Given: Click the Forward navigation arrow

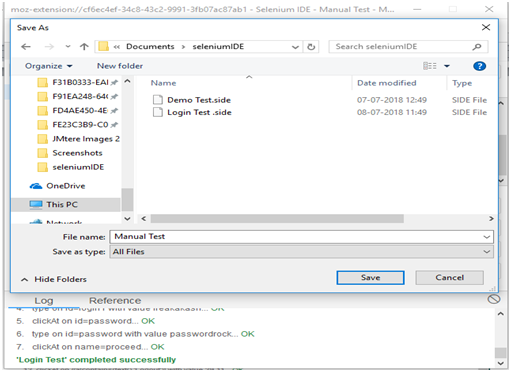Looking at the screenshot, I should point(49,47).
